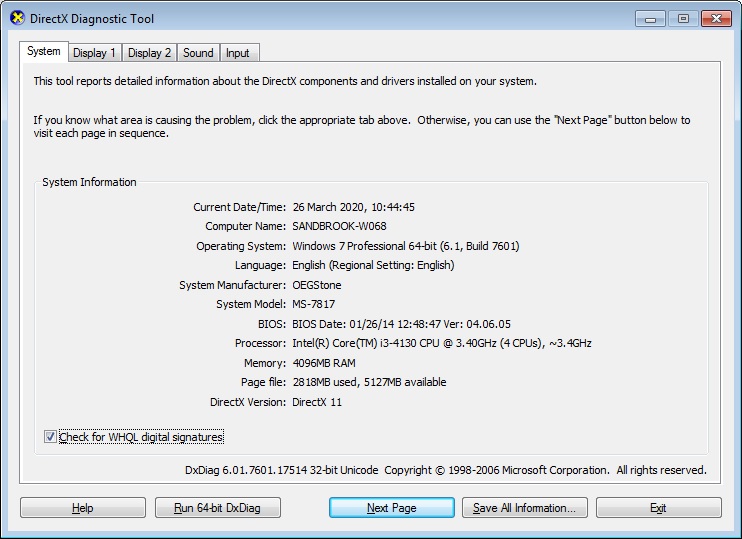Open the Sound tab

(x=198, y=53)
